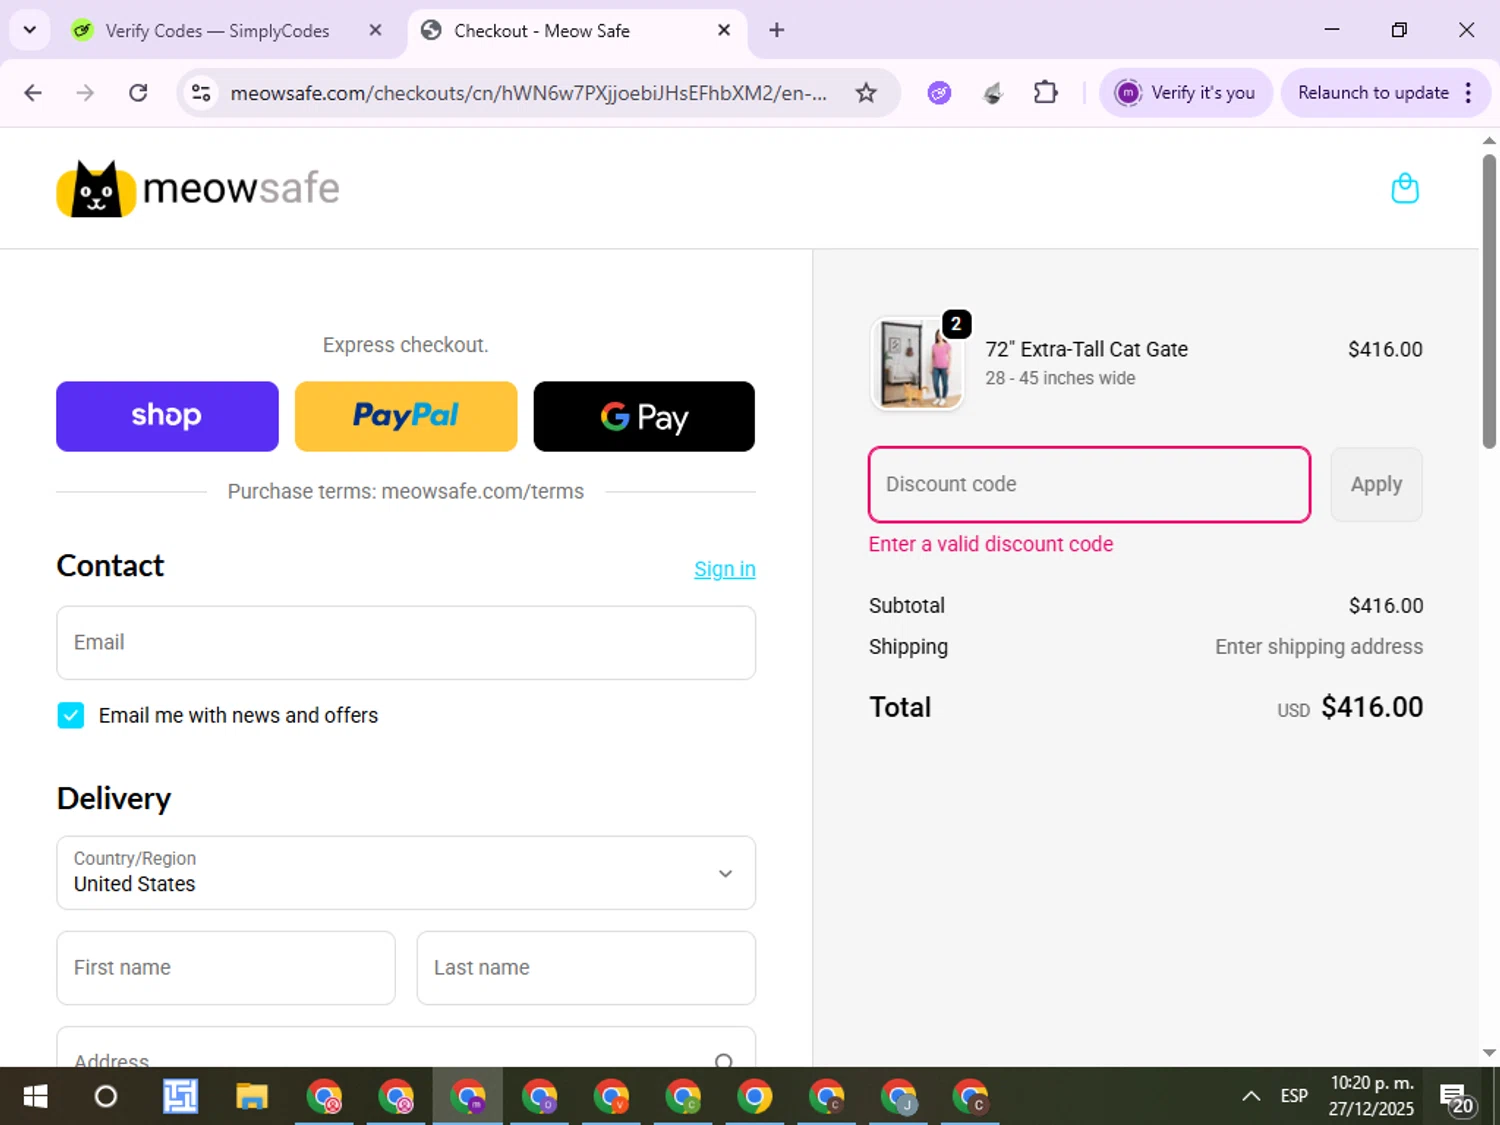Reload the checkout page
The image size is (1500, 1125).
point(139,93)
